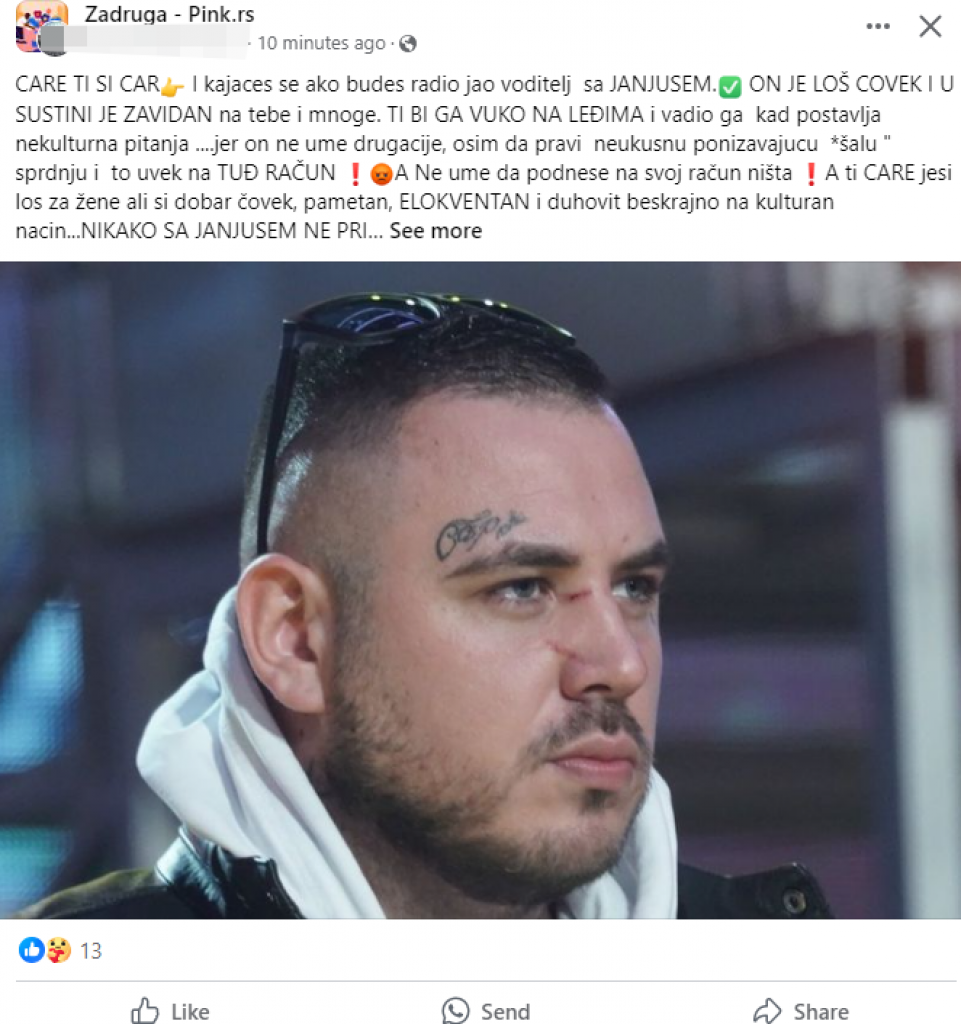Viewport: 961px width, 1024px height.
Task: Send this post via the Send label
Action: 486,1011
